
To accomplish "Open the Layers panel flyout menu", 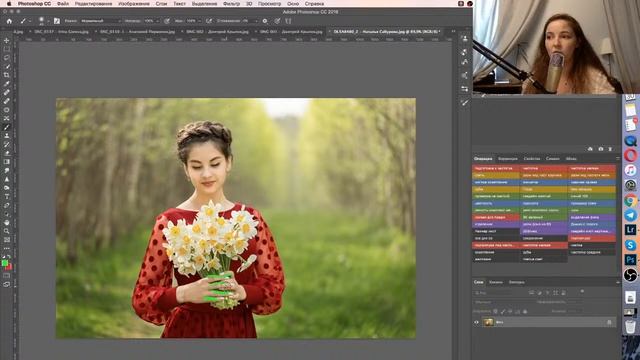I will (x=618, y=282).
